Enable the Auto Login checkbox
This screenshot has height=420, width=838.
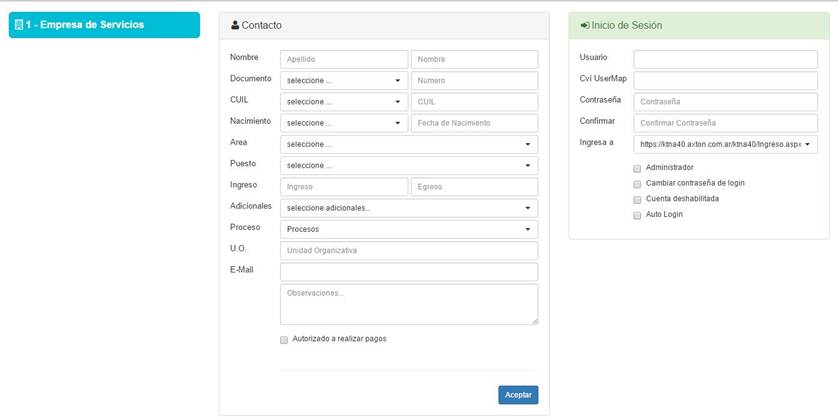click(636, 215)
